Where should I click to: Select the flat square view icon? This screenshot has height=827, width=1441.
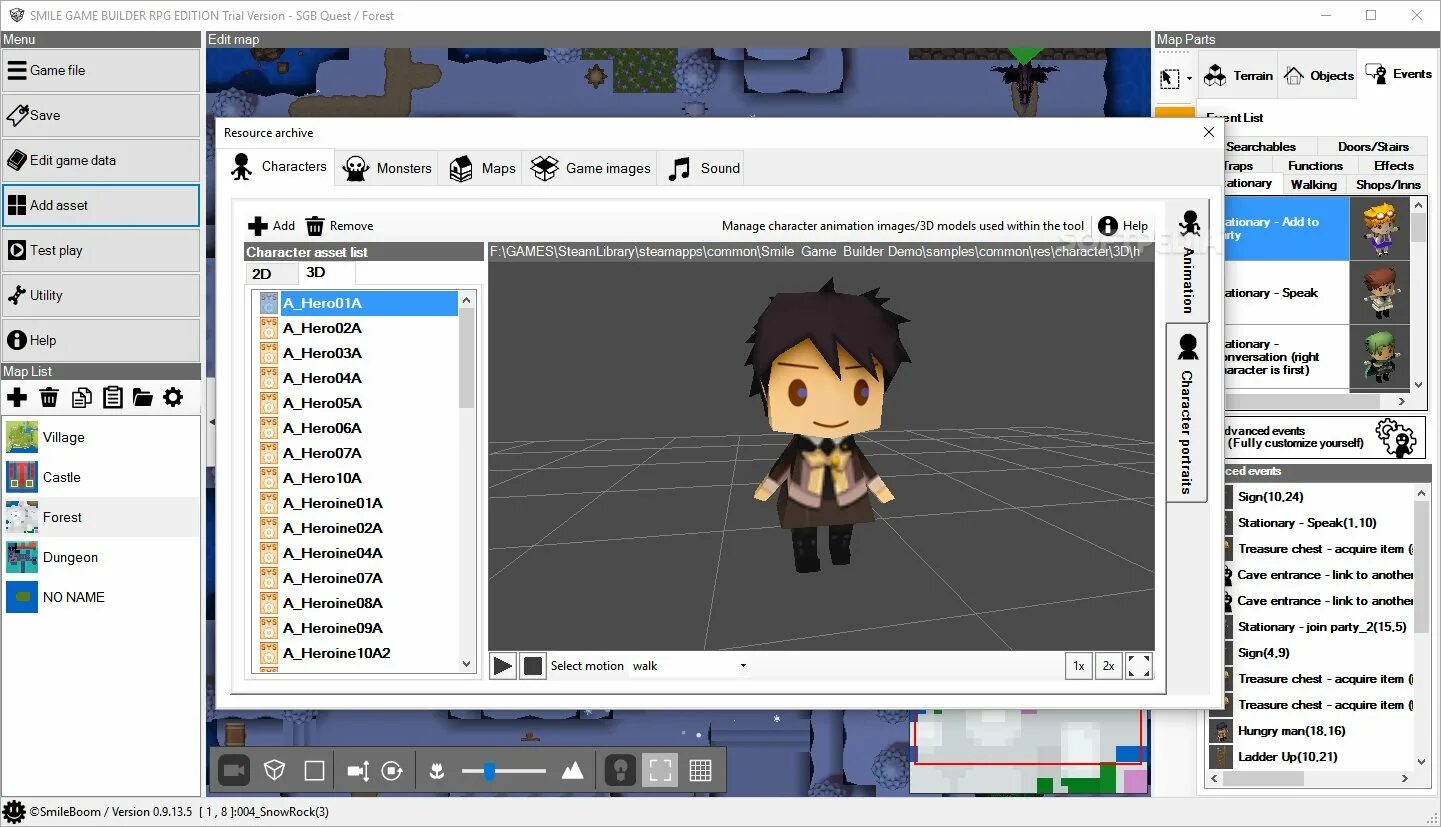[x=314, y=770]
